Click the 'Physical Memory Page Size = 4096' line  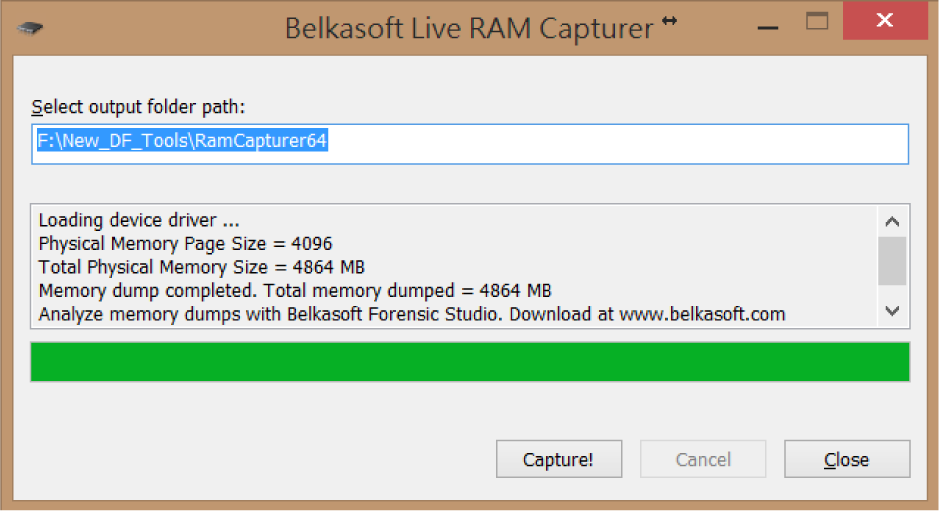pos(185,243)
